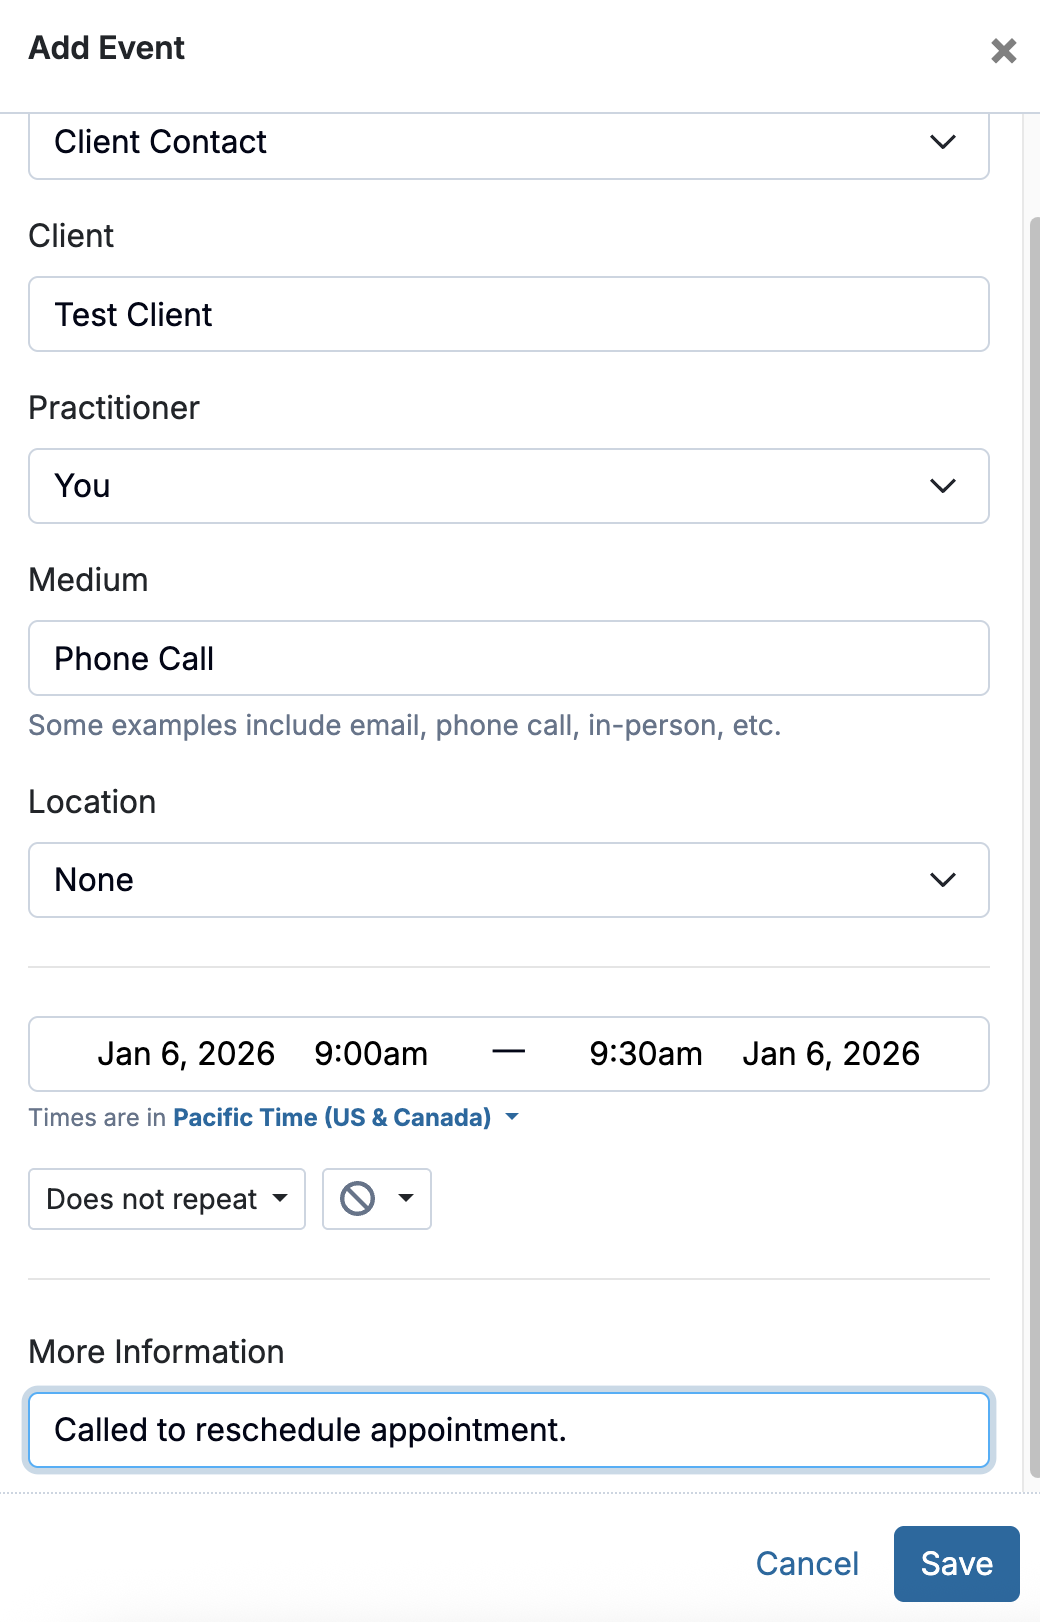
Task: Select the start date Jan 6, 2026
Action: tap(186, 1054)
